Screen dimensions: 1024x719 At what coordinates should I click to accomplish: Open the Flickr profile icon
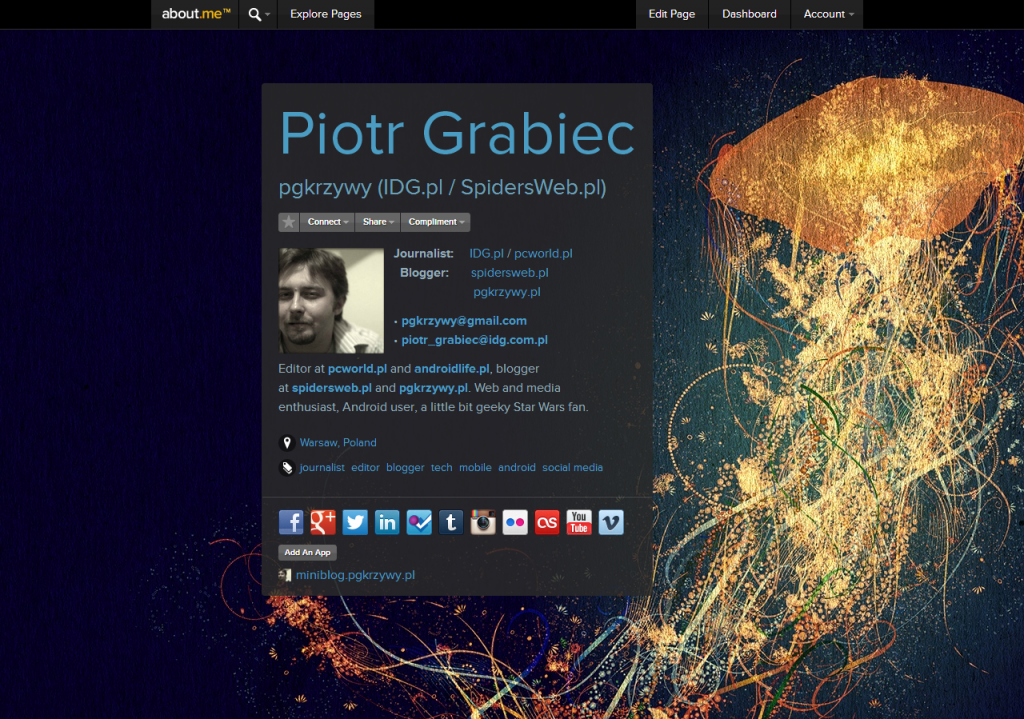click(x=515, y=522)
